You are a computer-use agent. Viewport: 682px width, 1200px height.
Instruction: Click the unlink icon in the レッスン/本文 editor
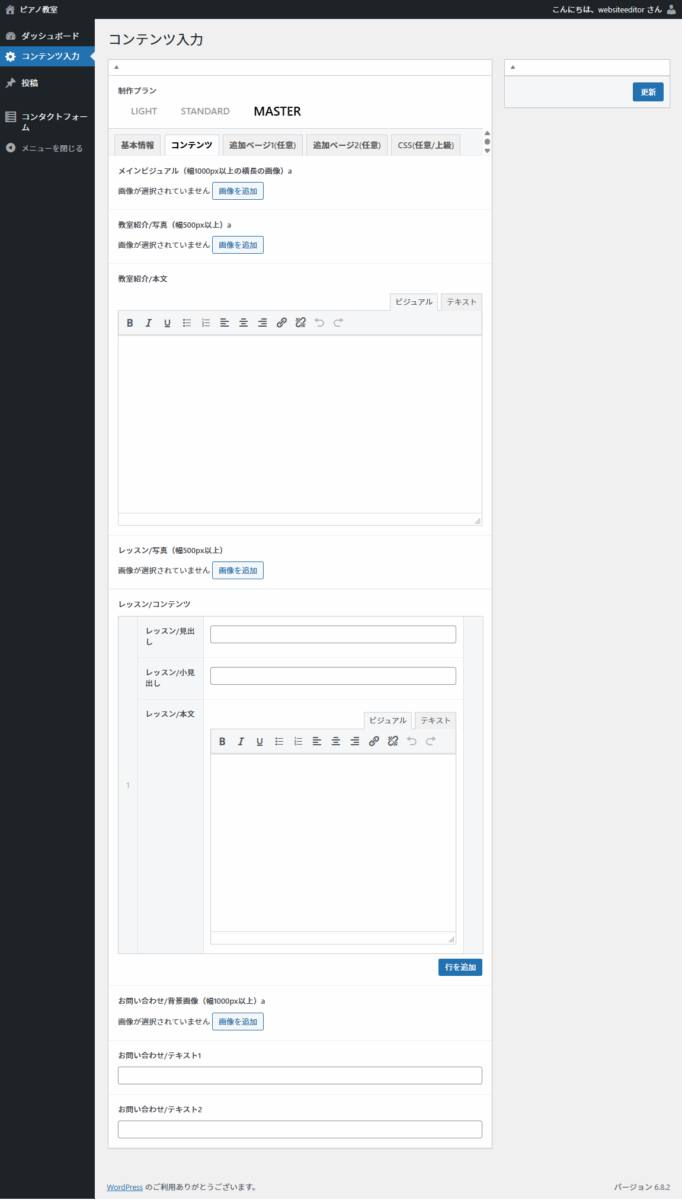392,741
